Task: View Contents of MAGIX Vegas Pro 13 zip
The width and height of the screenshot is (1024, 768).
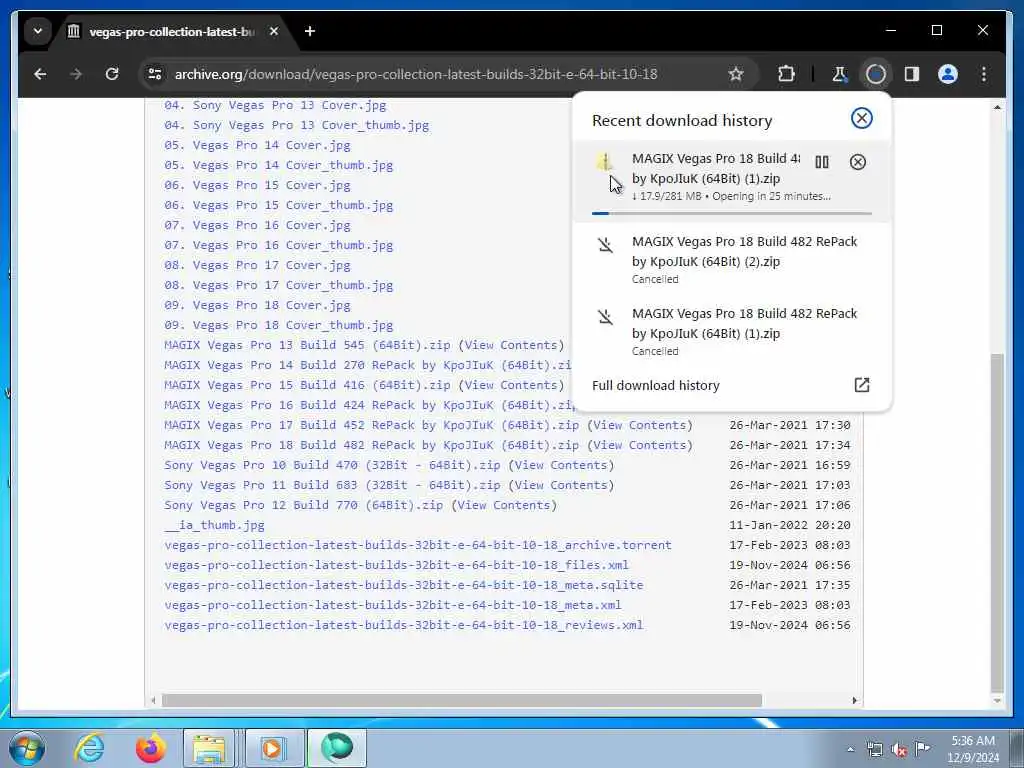Action: 511,345
